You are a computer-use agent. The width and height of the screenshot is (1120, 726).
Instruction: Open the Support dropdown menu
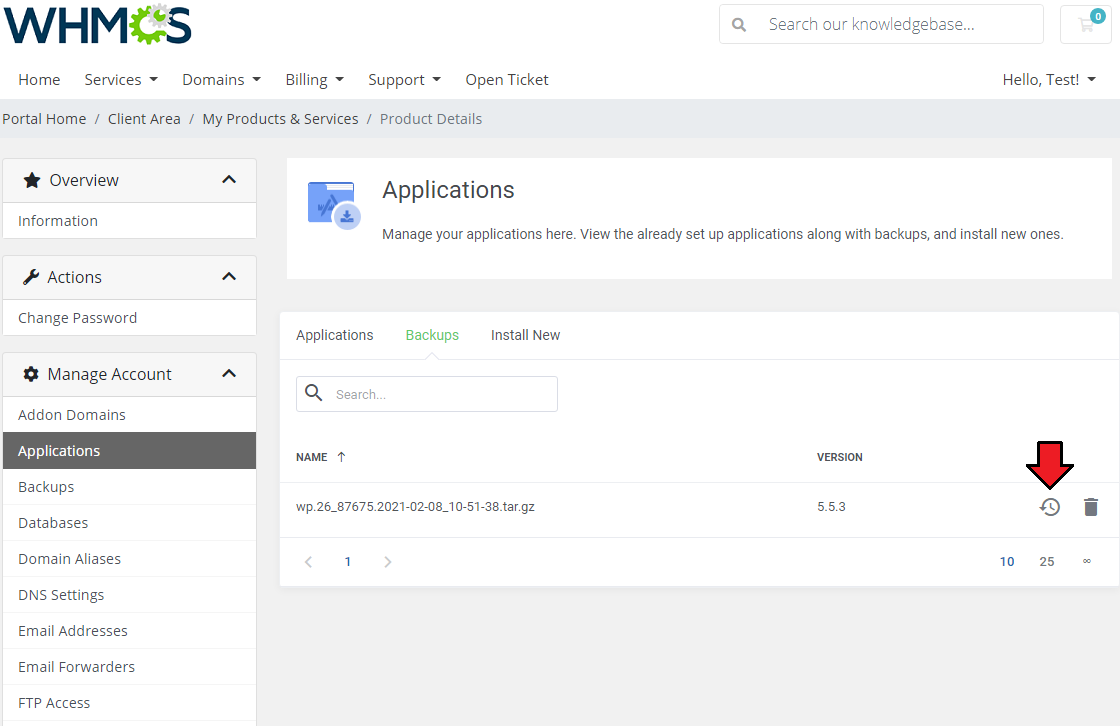pos(404,79)
